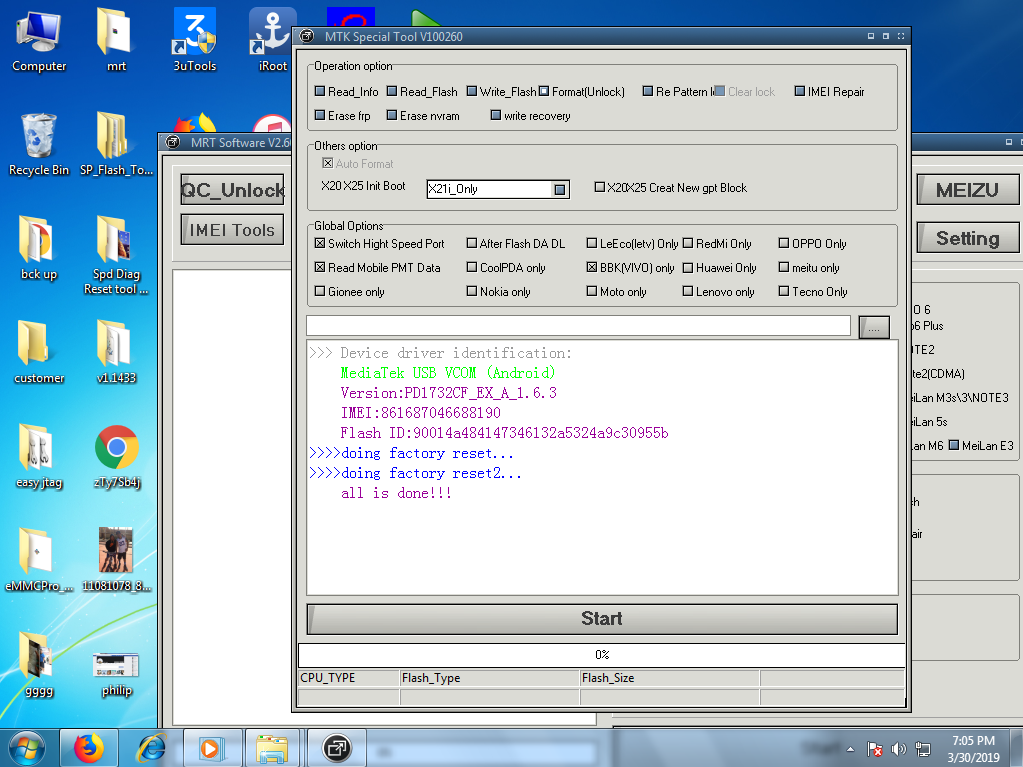1023x767 pixels.
Task: Enable the Read_Flash operation
Action: pyautogui.click(x=391, y=91)
